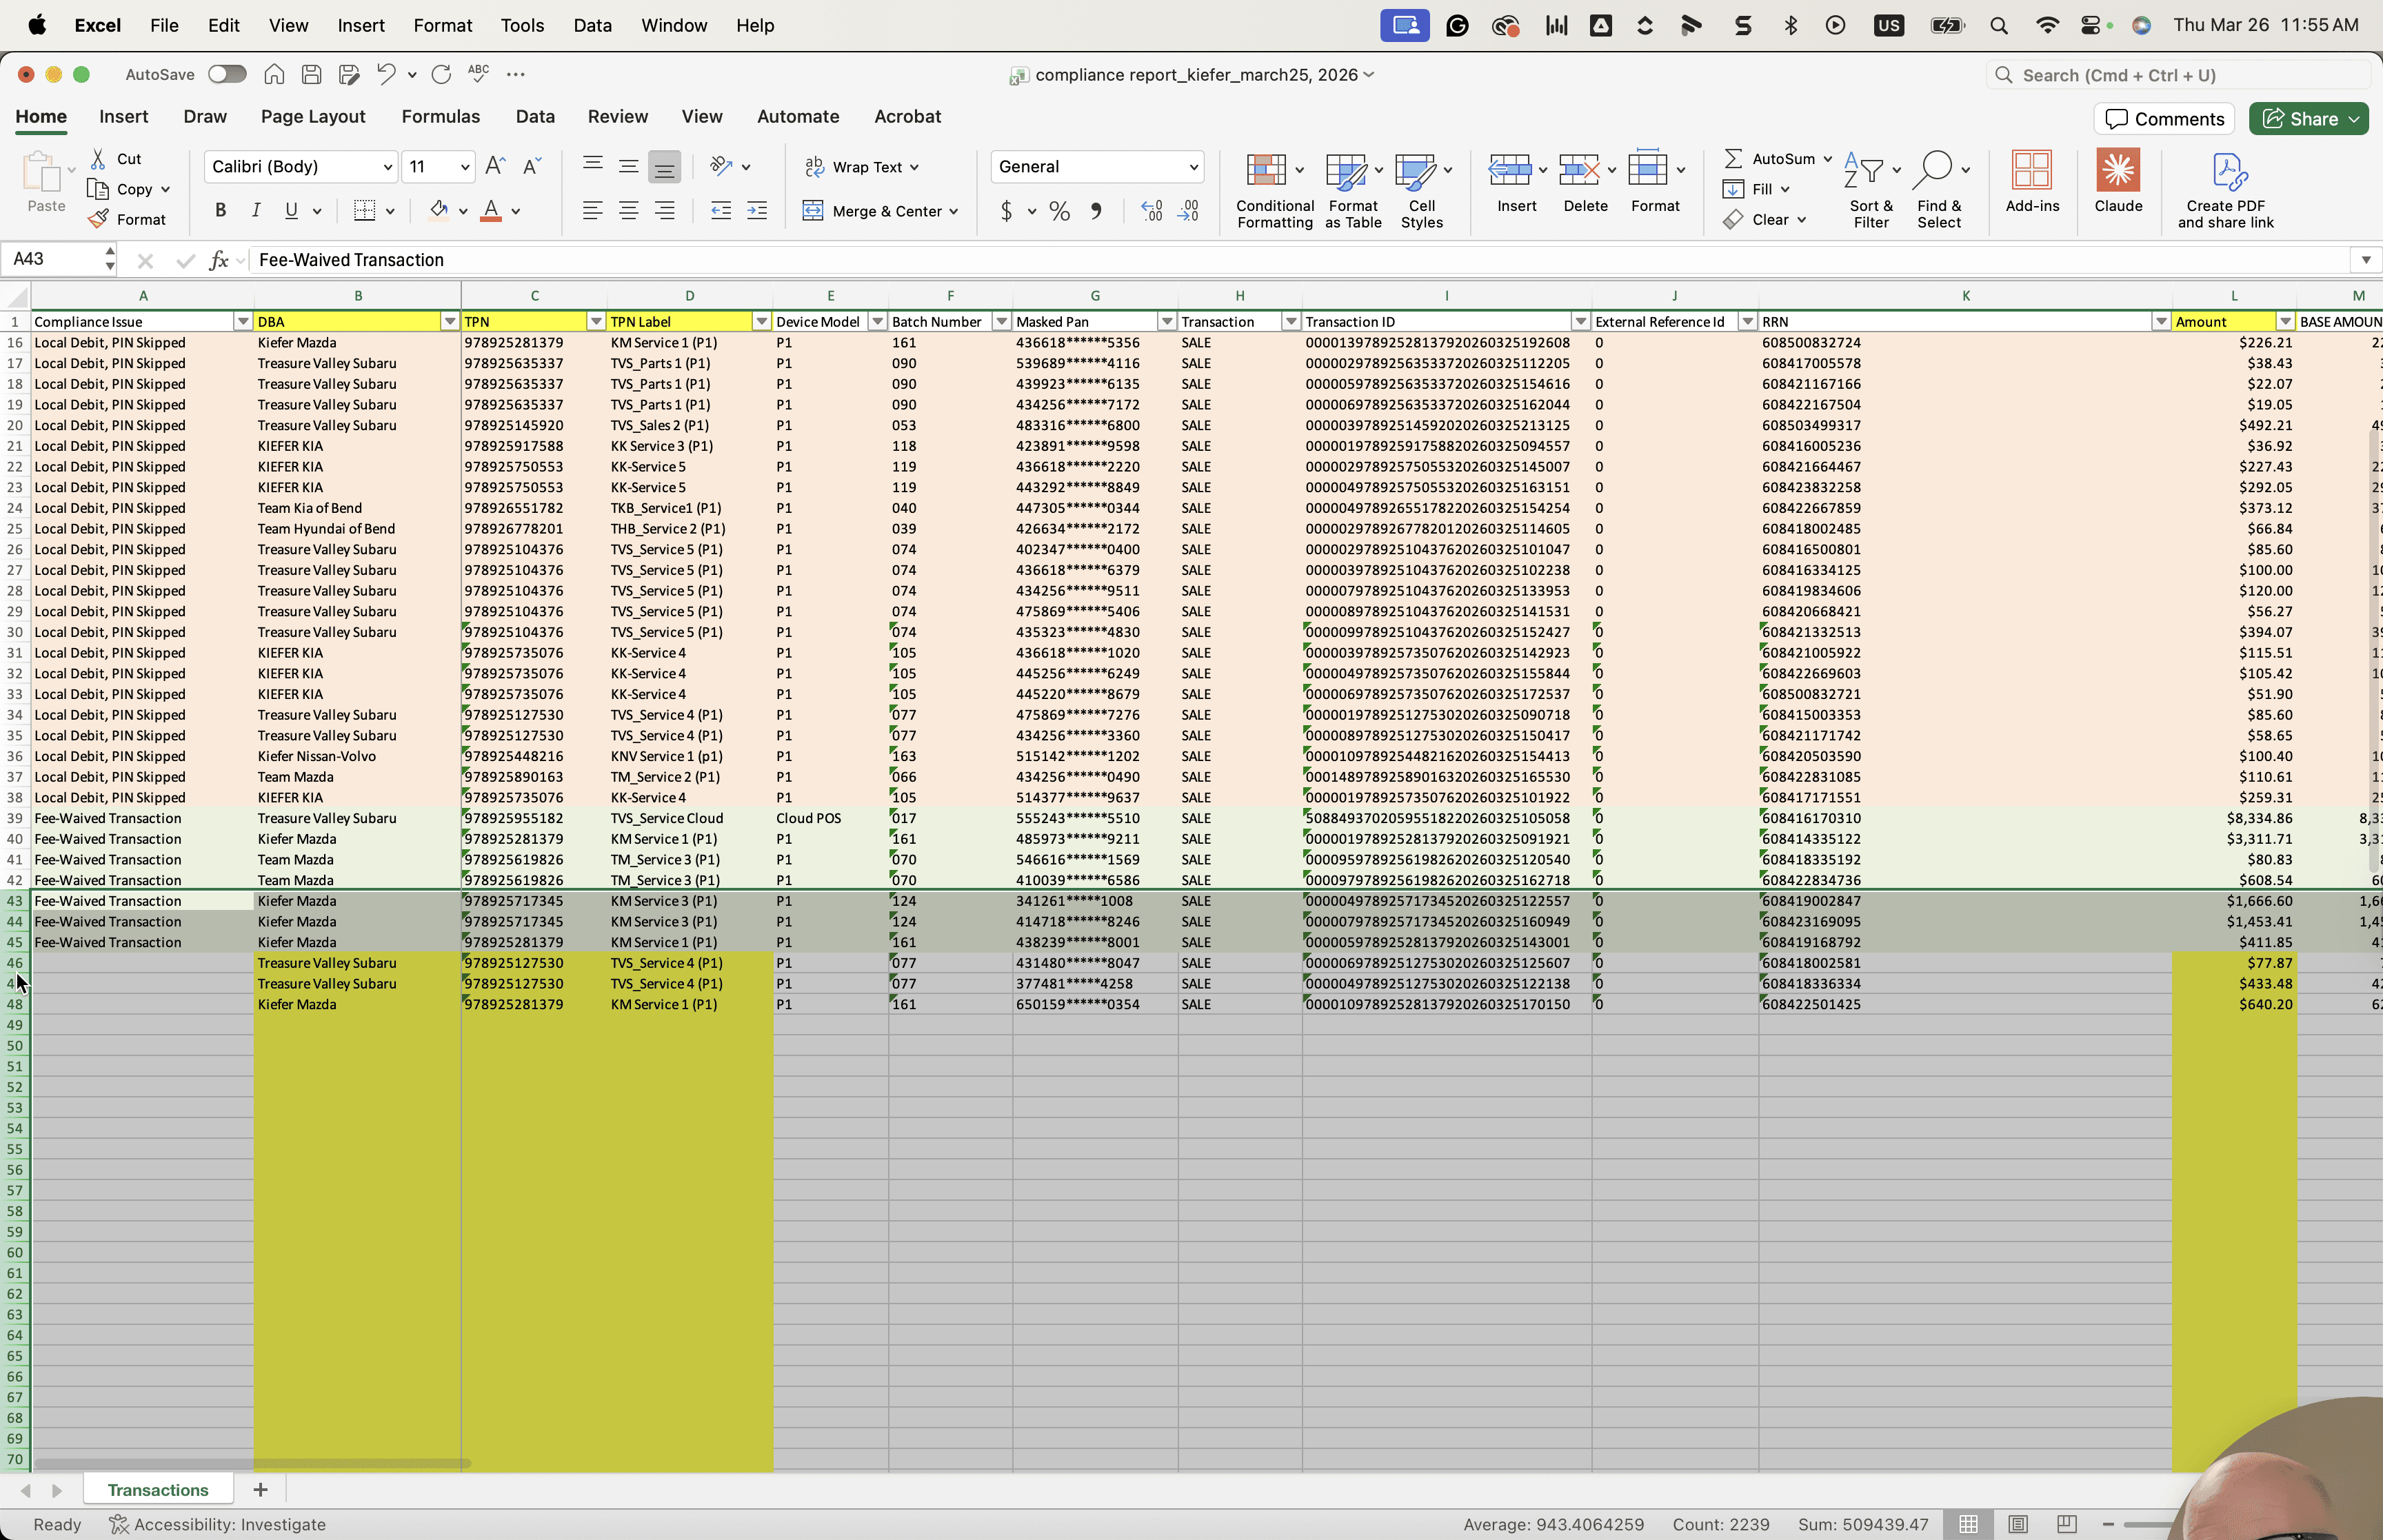Click the Underline icon
Screen dimensions: 2383x1540
click(x=291, y=210)
